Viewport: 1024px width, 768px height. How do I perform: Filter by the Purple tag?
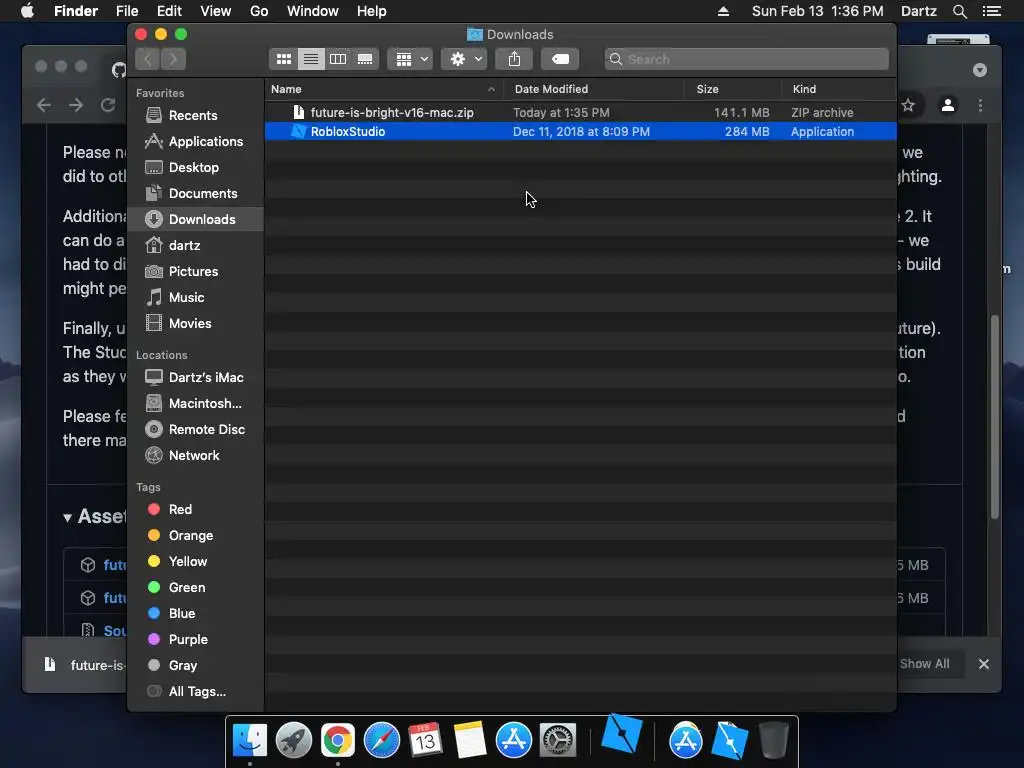(196, 640)
